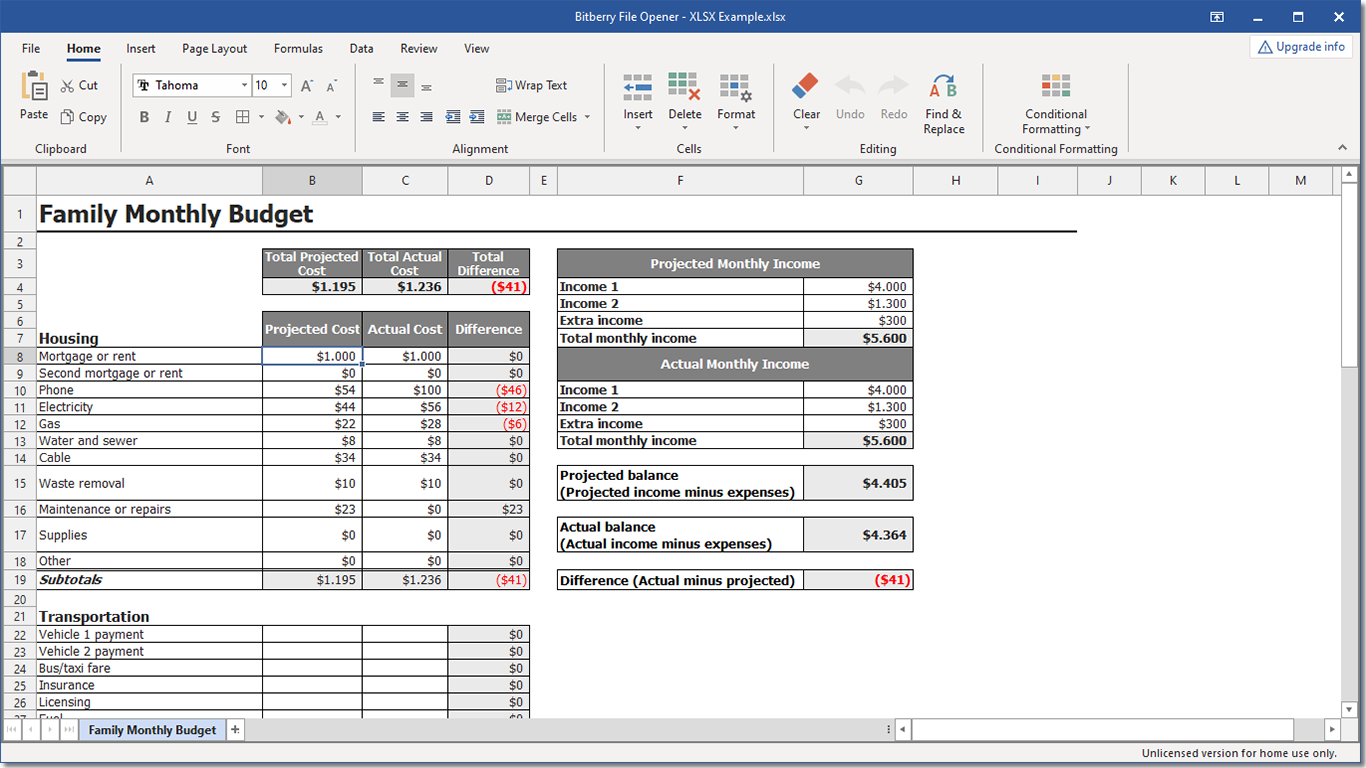
Task: Open the Formulas ribbon tab
Action: 298,48
